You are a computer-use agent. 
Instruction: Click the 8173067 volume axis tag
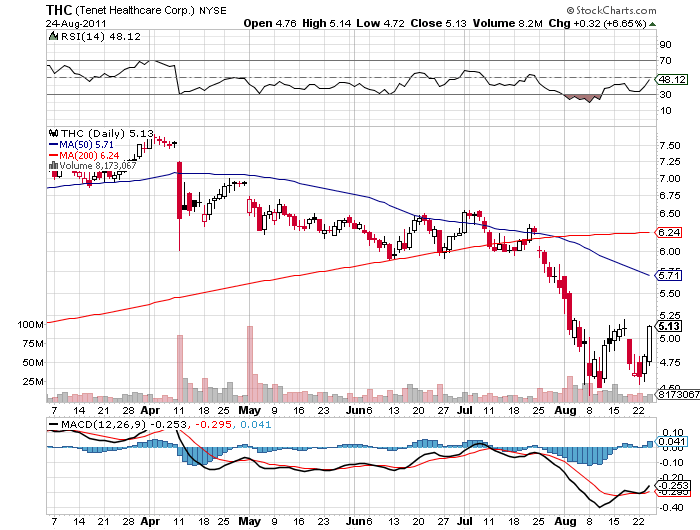[678, 394]
